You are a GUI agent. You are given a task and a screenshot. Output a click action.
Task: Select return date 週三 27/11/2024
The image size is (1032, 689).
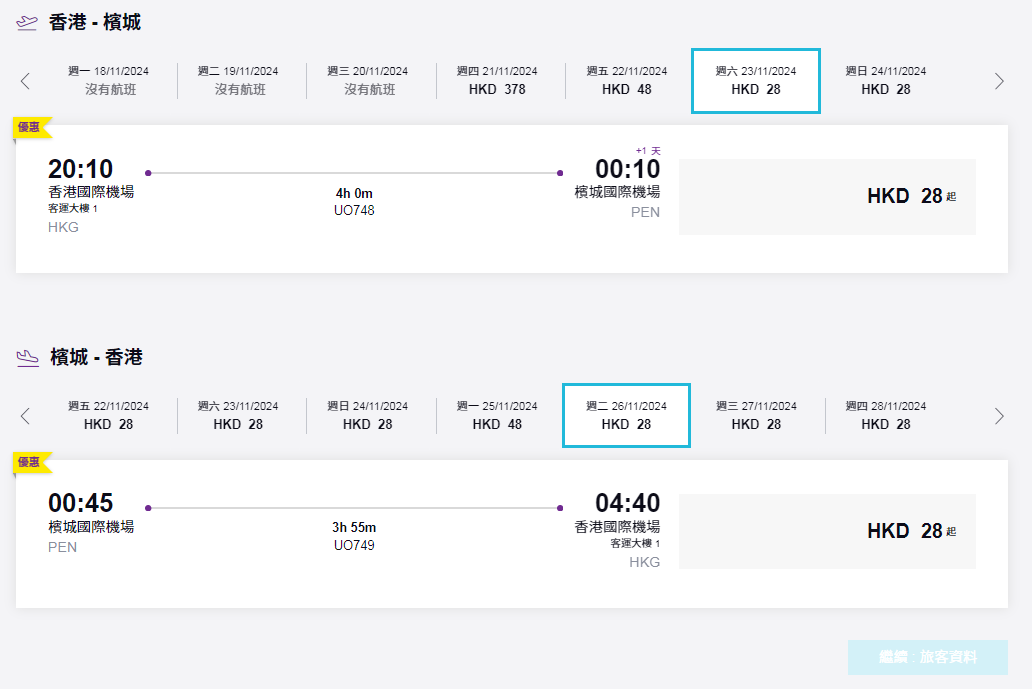(756, 416)
